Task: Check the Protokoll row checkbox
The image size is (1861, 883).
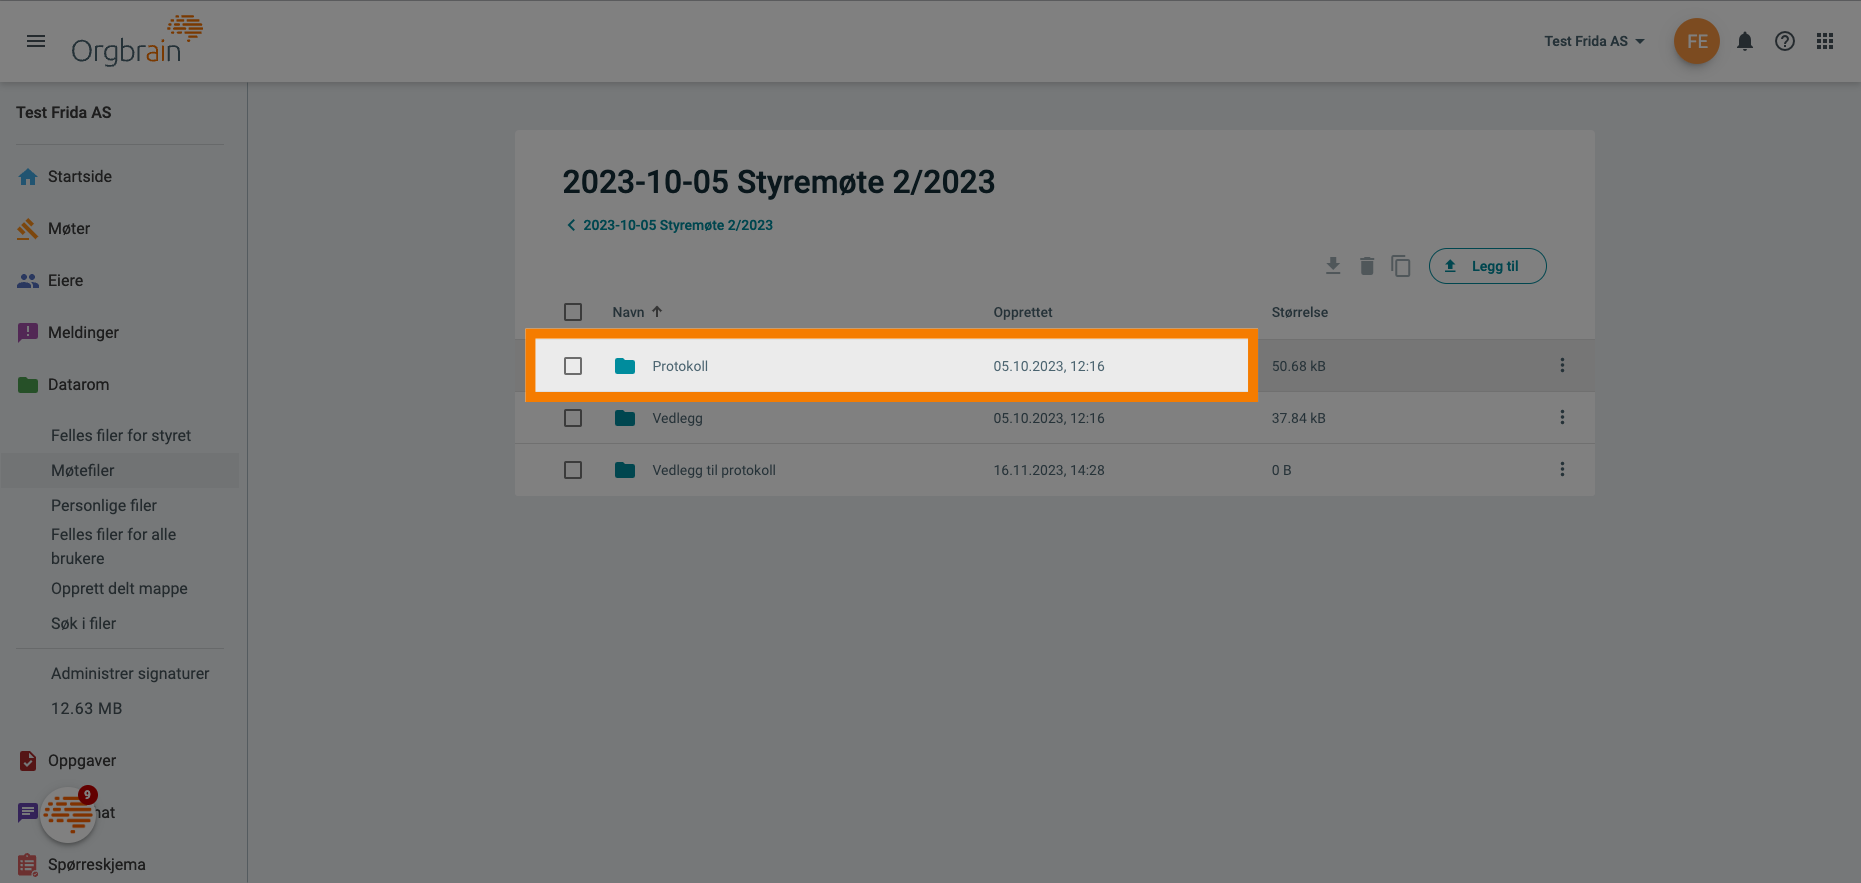Action: coord(573,366)
